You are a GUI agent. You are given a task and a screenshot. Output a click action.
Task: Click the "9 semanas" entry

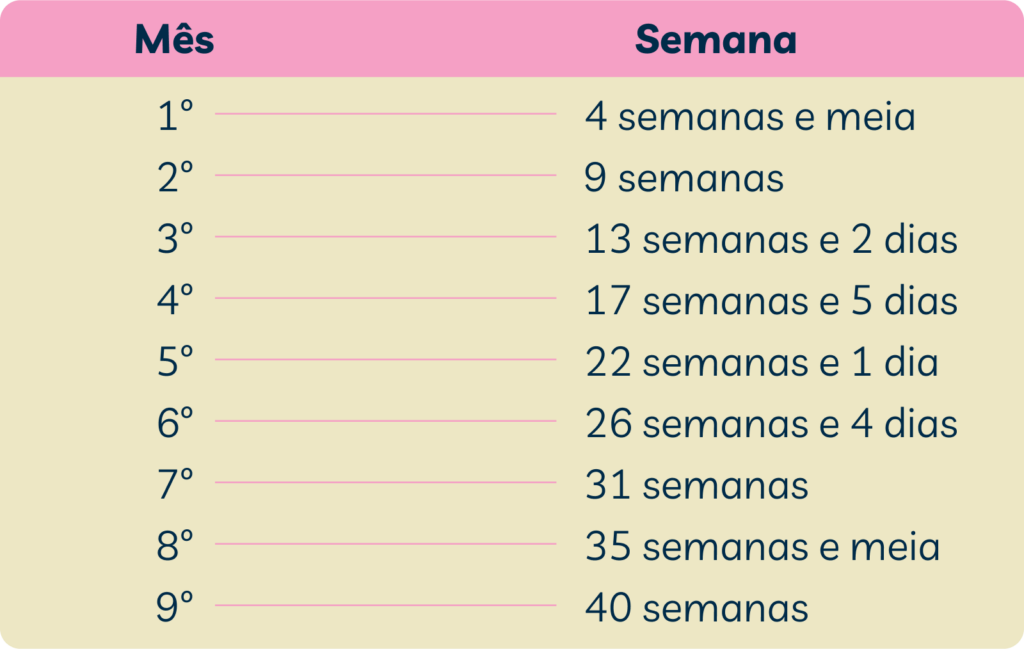[x=684, y=178]
